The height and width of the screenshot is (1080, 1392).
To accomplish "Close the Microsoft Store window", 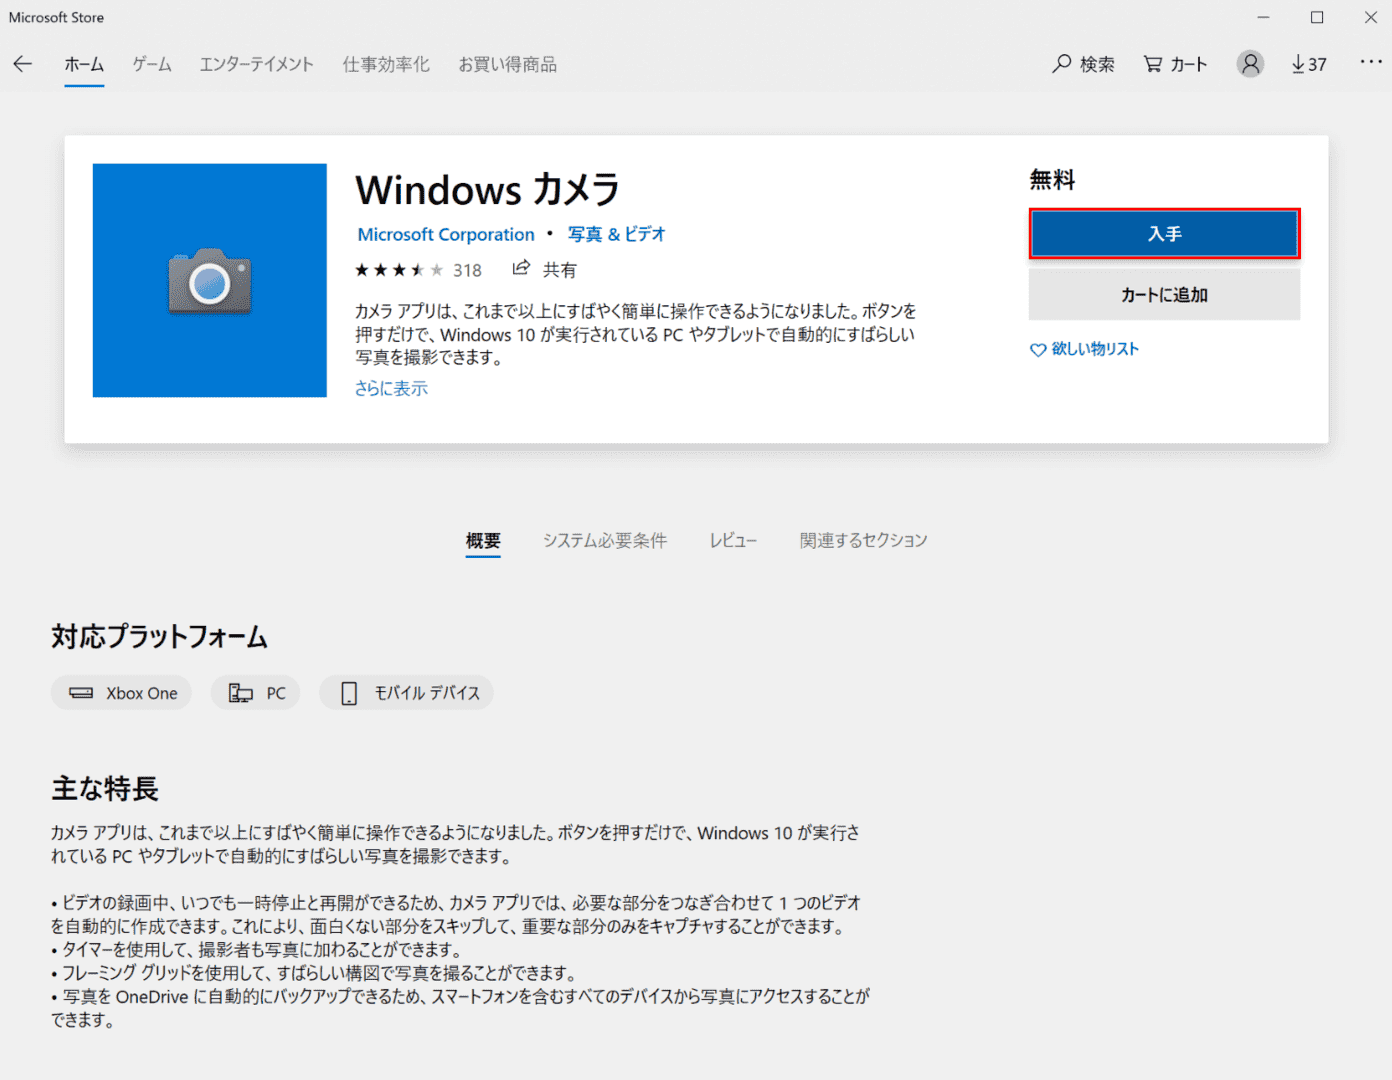I will (x=1371, y=17).
